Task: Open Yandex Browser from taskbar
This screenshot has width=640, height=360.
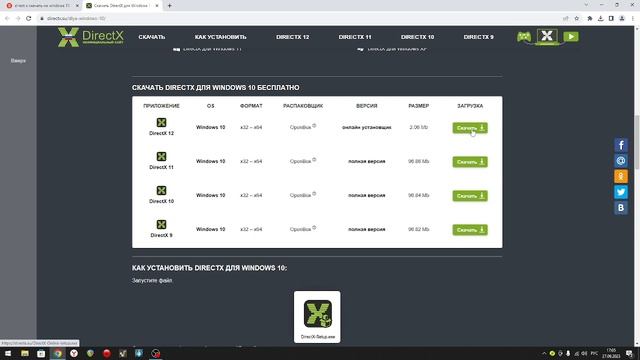Action: [x=74, y=353]
